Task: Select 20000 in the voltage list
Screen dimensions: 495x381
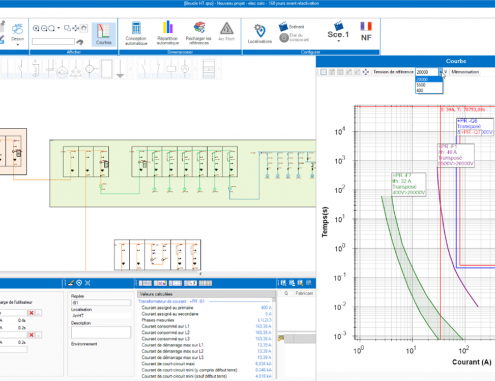Action: point(429,79)
